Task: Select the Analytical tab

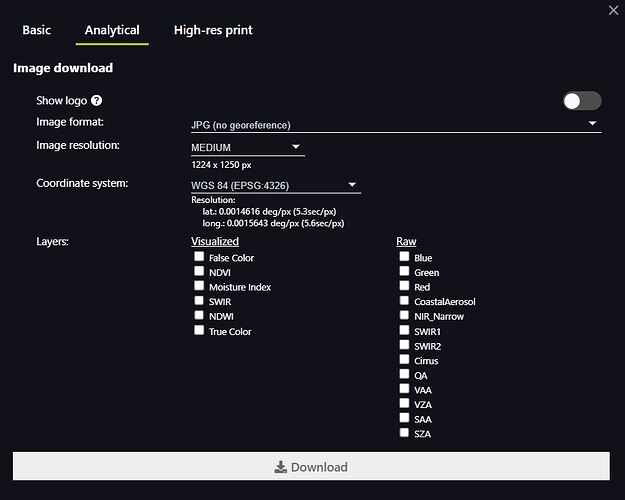Action: pyautogui.click(x=112, y=30)
